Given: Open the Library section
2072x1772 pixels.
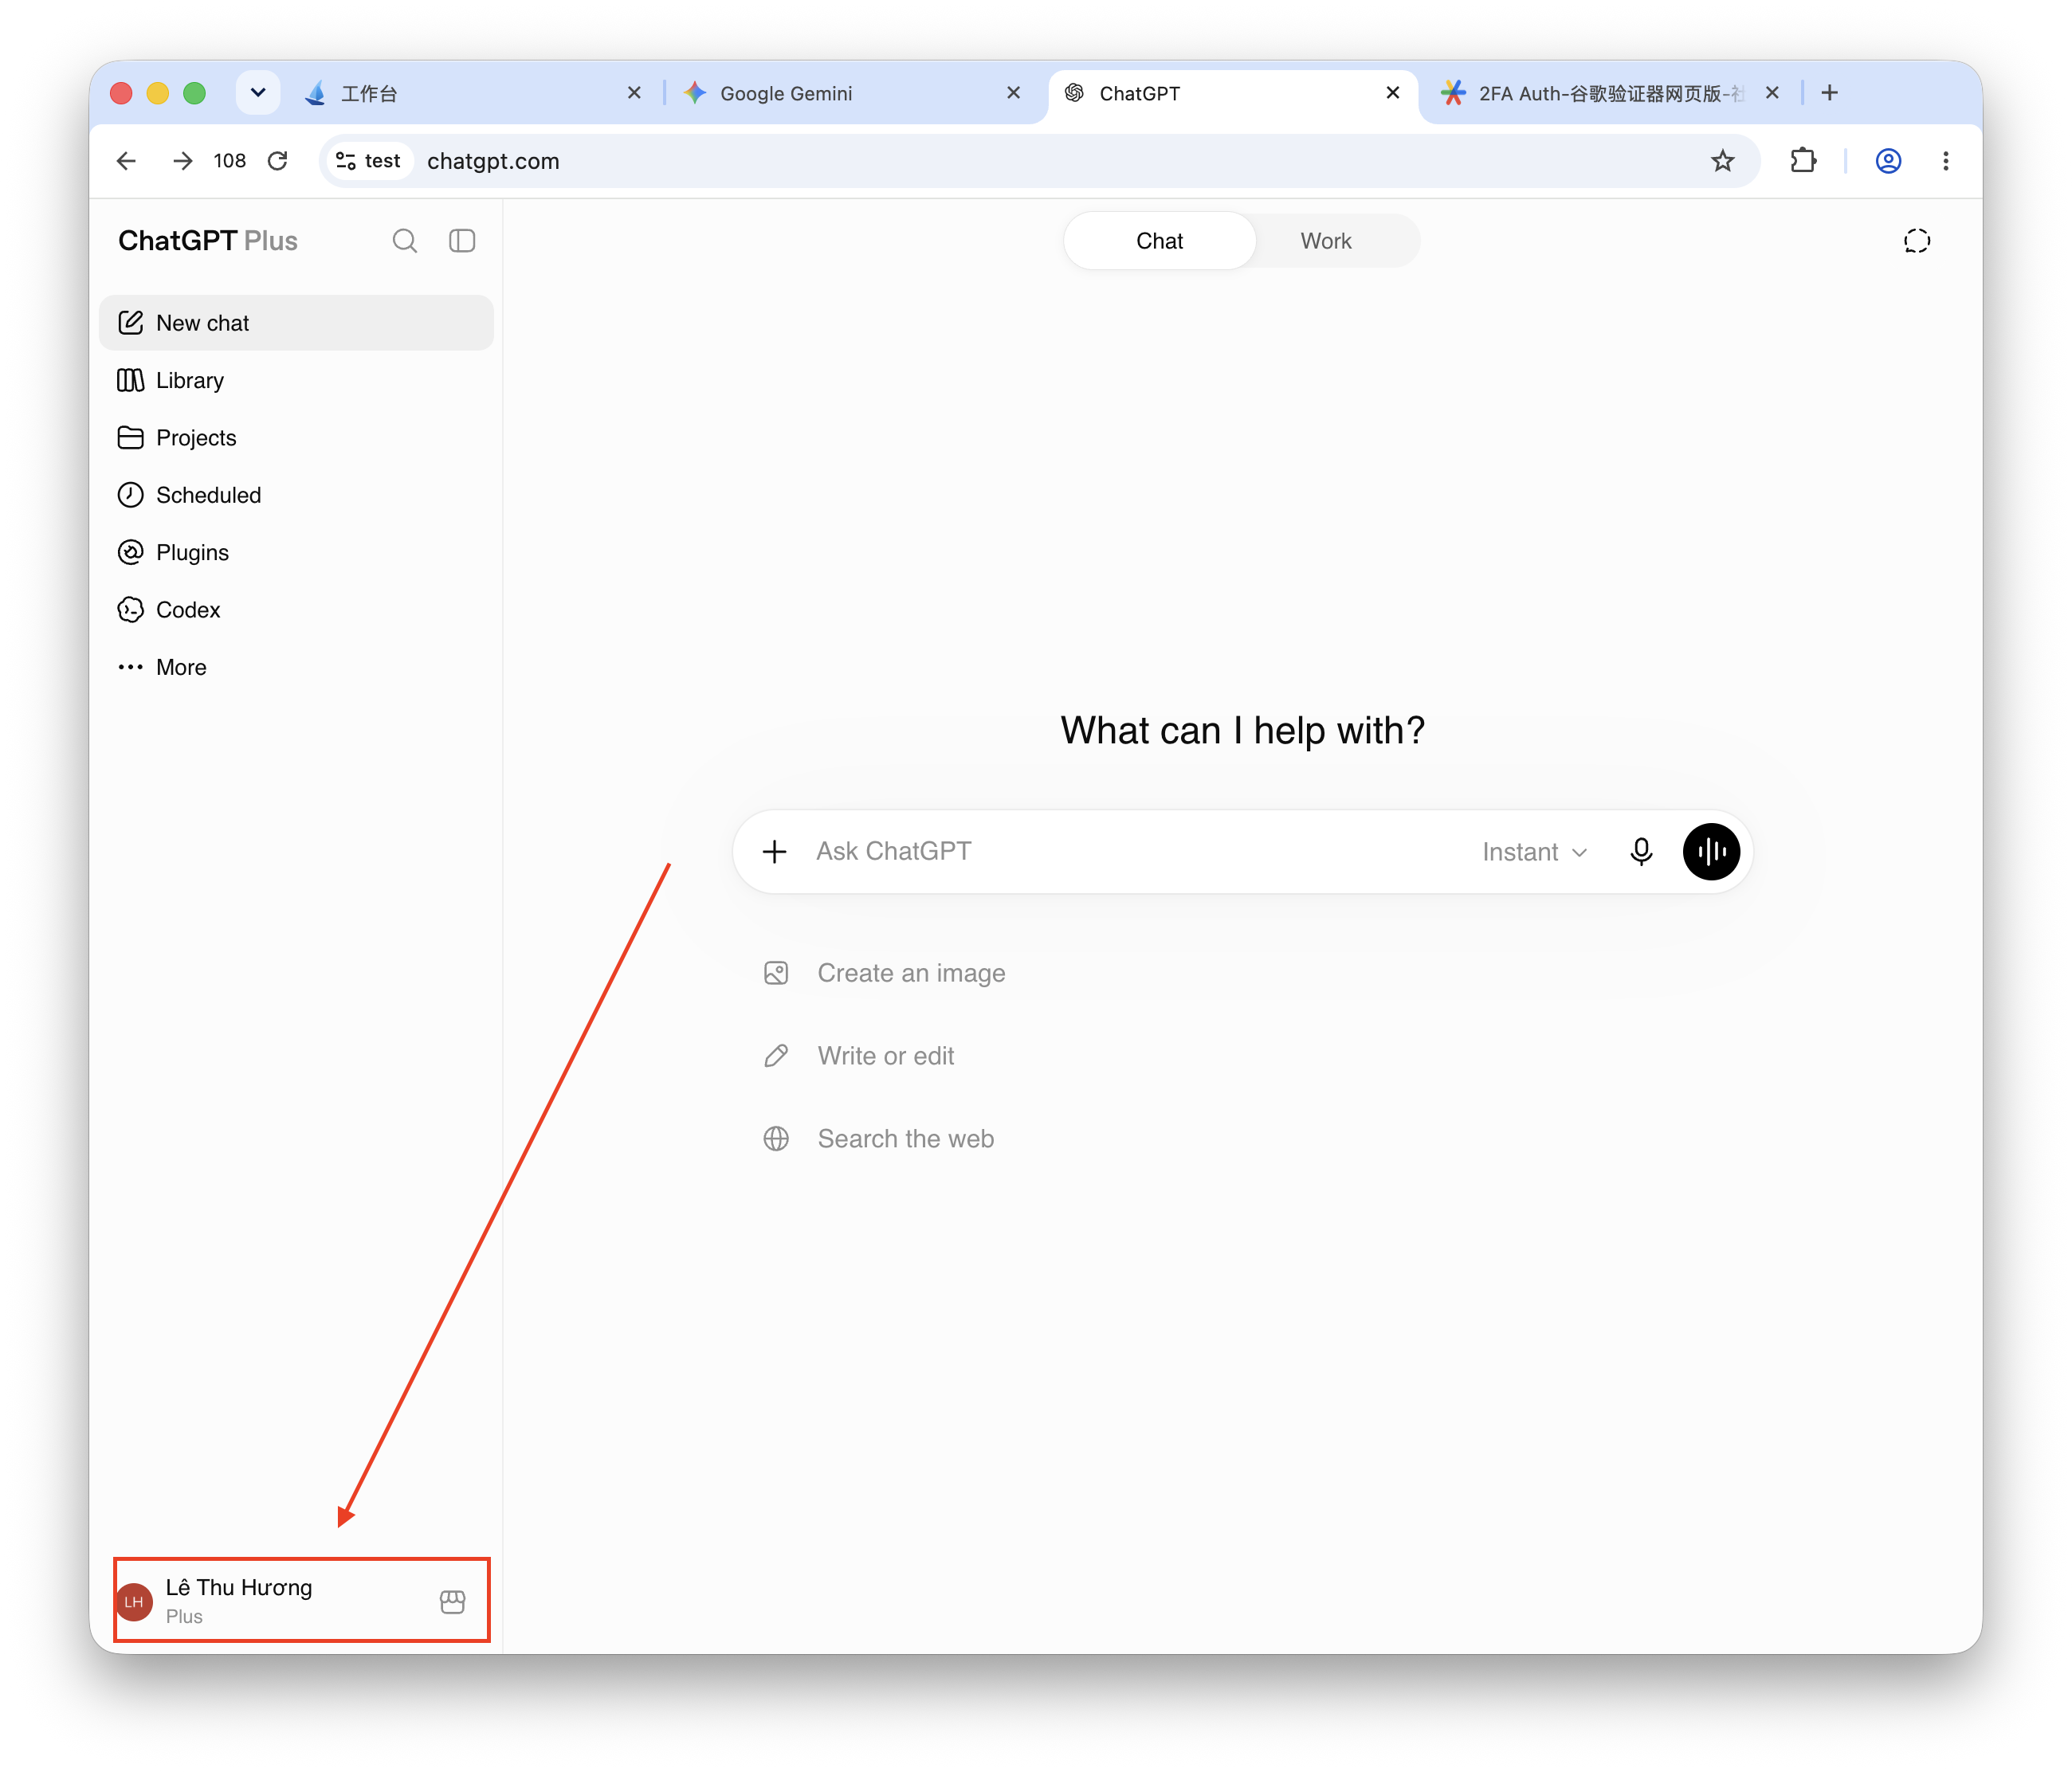Looking at the screenshot, I should 296,380.
